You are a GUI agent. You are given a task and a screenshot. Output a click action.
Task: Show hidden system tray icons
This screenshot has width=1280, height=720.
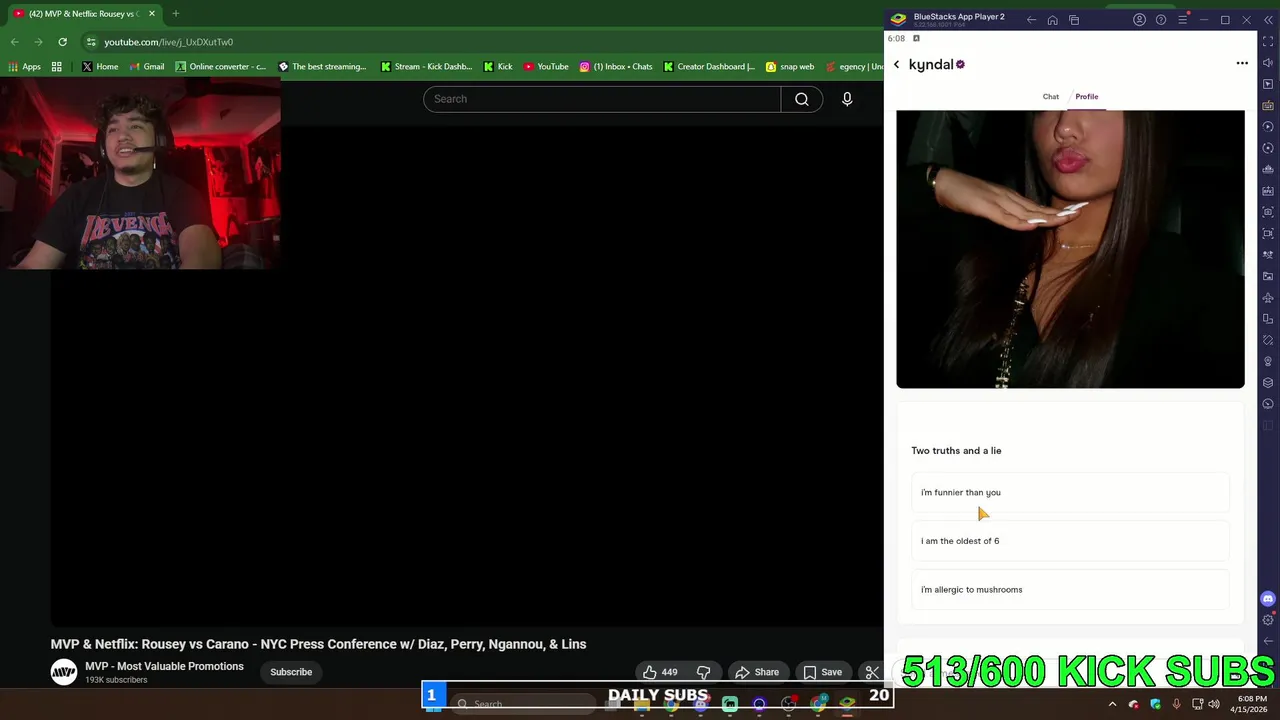point(1112,704)
